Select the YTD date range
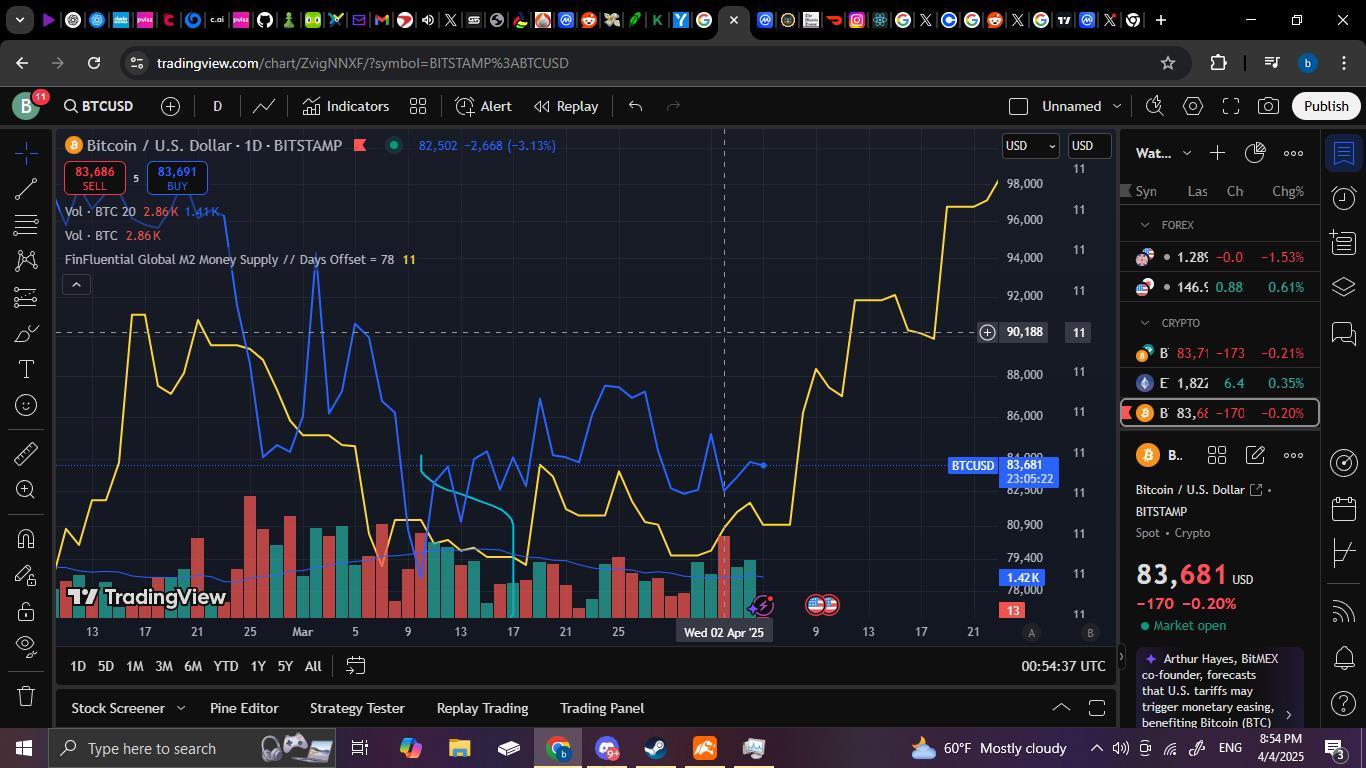The height and width of the screenshot is (768, 1366). click(x=226, y=666)
